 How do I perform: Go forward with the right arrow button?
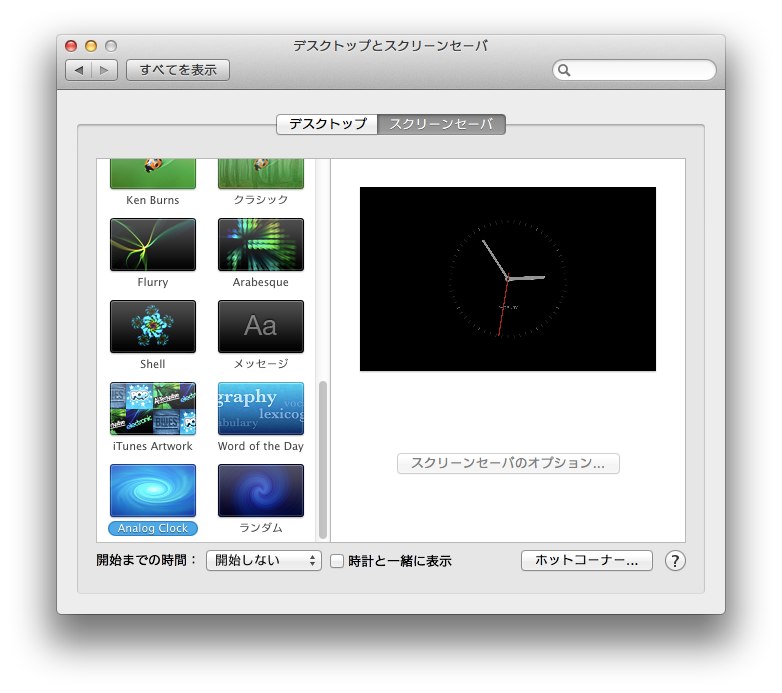pyautogui.click(x=104, y=70)
